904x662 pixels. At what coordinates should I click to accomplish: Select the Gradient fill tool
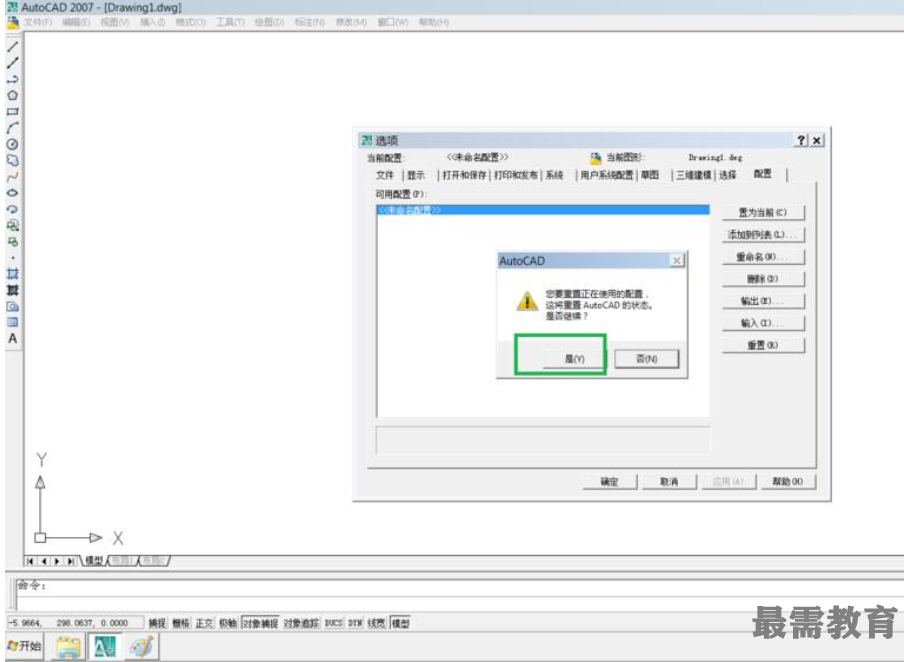13,290
